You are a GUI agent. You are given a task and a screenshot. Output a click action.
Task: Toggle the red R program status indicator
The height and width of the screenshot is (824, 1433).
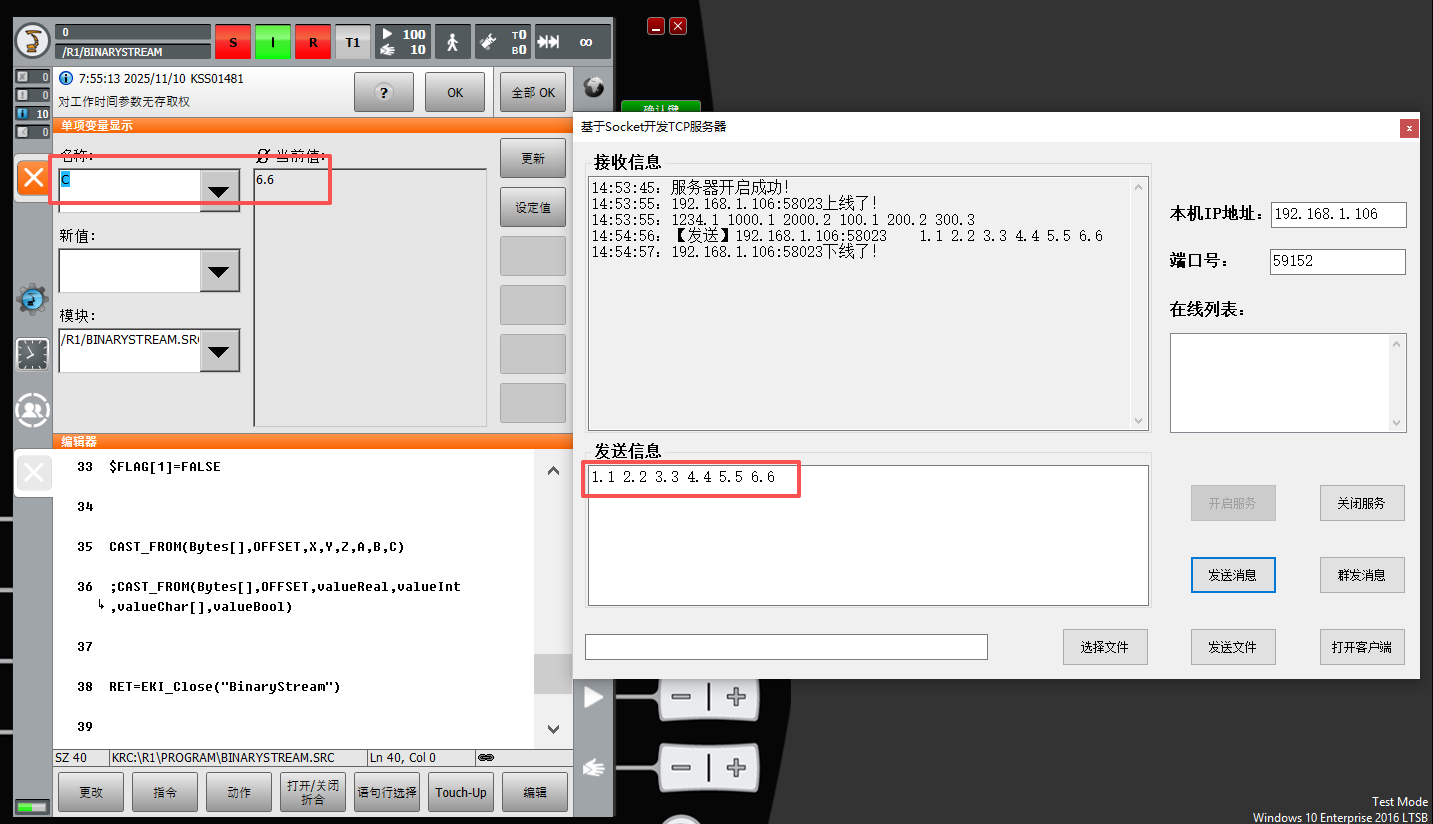(312, 41)
